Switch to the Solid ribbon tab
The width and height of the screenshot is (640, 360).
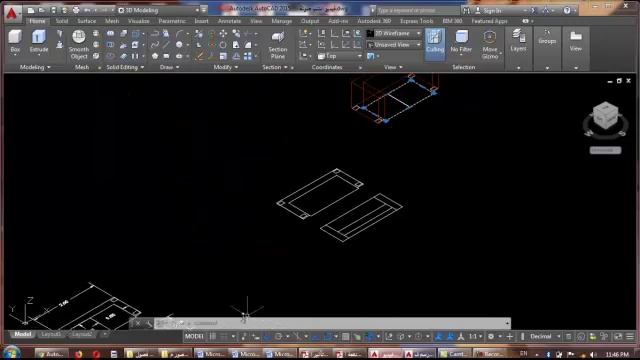[x=62, y=21]
